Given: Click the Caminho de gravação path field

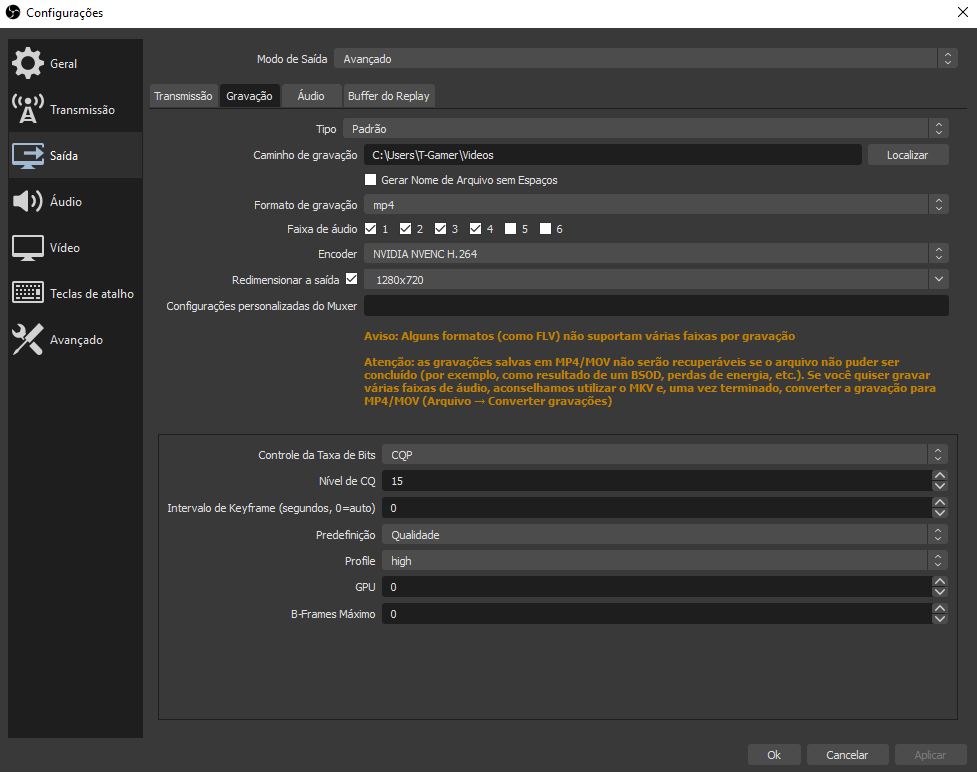Looking at the screenshot, I should pyautogui.click(x=612, y=155).
